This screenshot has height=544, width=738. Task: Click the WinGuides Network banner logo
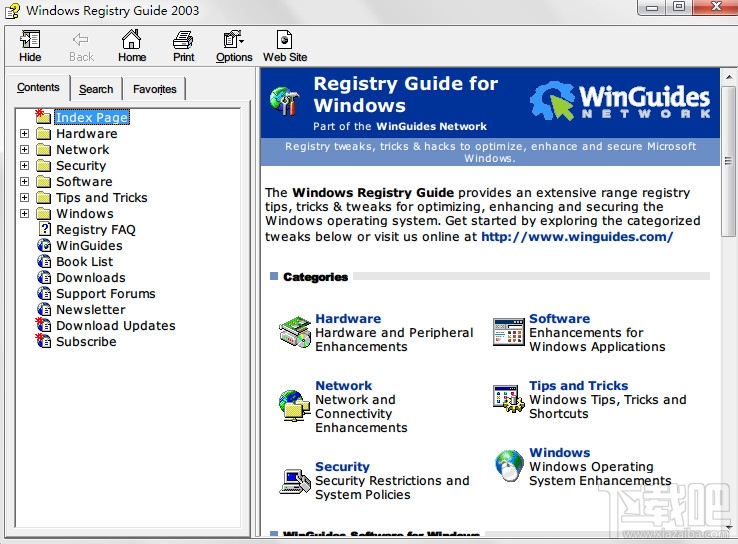(x=620, y=100)
